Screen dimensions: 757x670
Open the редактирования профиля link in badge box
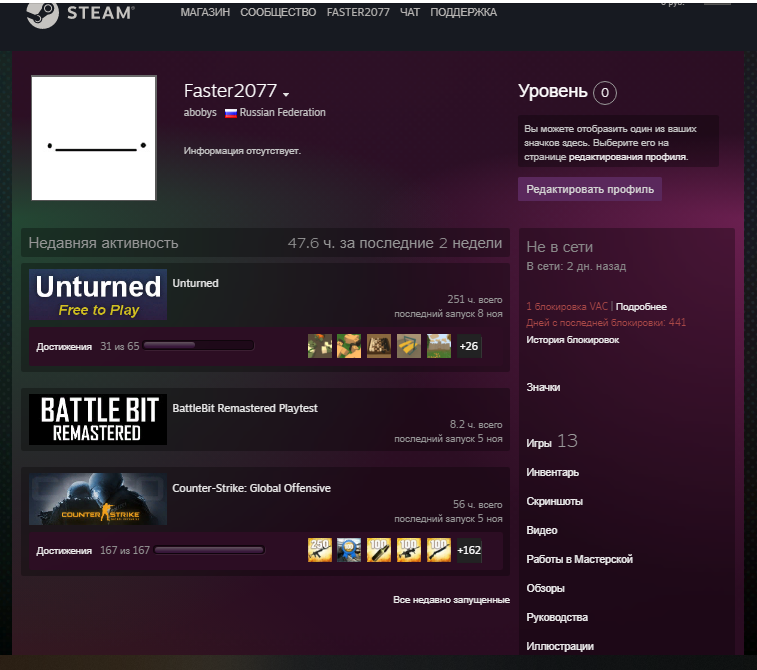pyautogui.click(x=628, y=157)
